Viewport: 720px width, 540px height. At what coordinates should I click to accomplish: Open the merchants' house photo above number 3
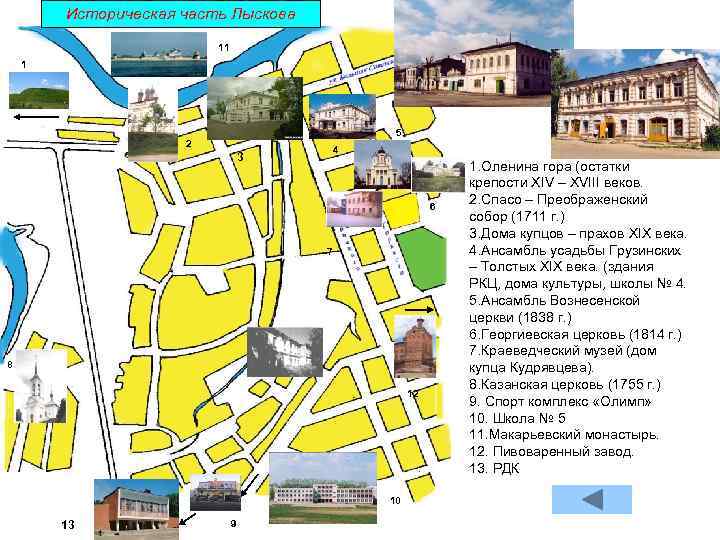[255, 108]
